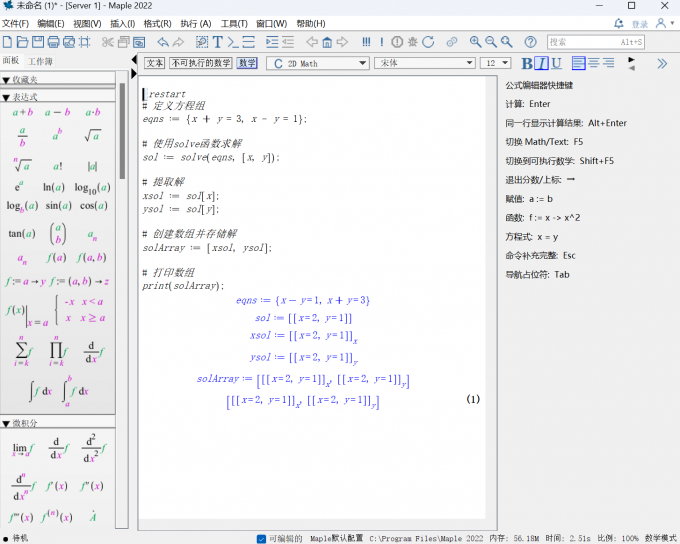Screen dimensions: 680x544
Task: Click the undo arrow icon
Action: [162, 41]
